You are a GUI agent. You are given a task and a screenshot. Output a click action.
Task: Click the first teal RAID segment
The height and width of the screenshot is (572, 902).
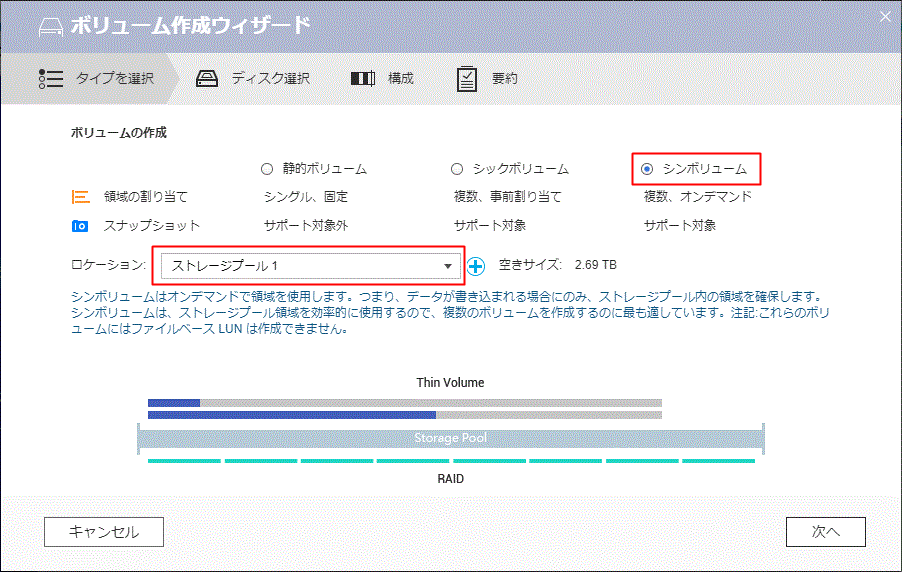point(184,461)
